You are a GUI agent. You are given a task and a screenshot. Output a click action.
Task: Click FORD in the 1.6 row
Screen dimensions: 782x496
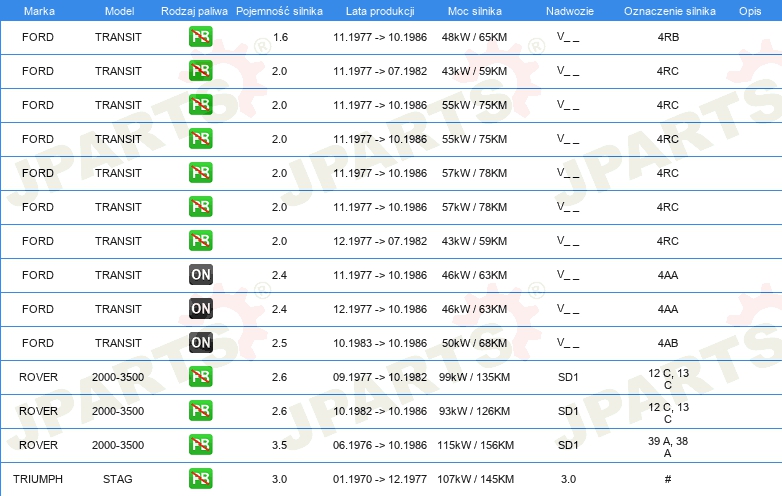(x=38, y=37)
